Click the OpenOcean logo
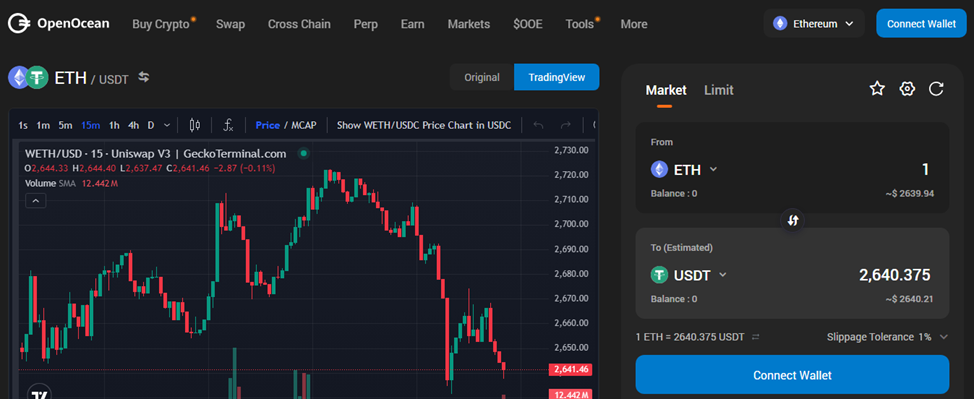This screenshot has height=399, width=974. [x=58, y=24]
